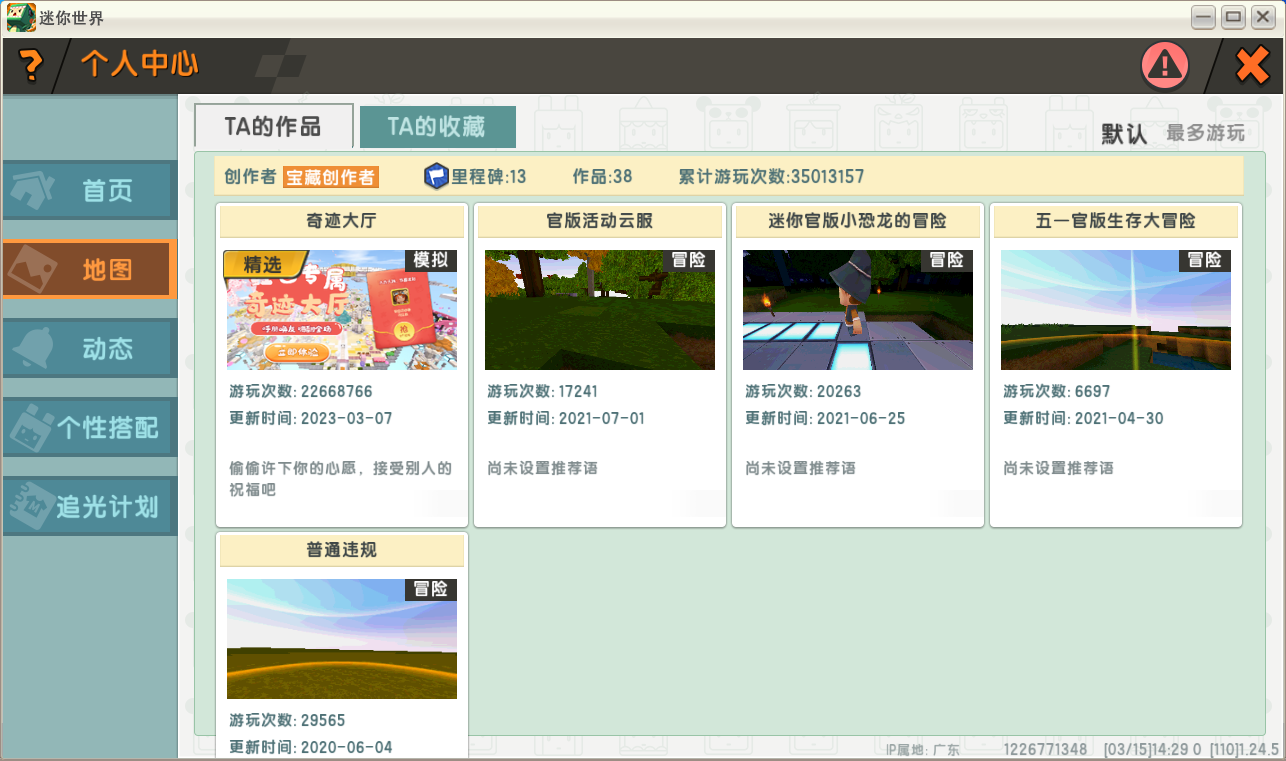This screenshot has width=1286, height=761.
Task: Click the 普通违规 card title
Action: [x=342, y=550]
